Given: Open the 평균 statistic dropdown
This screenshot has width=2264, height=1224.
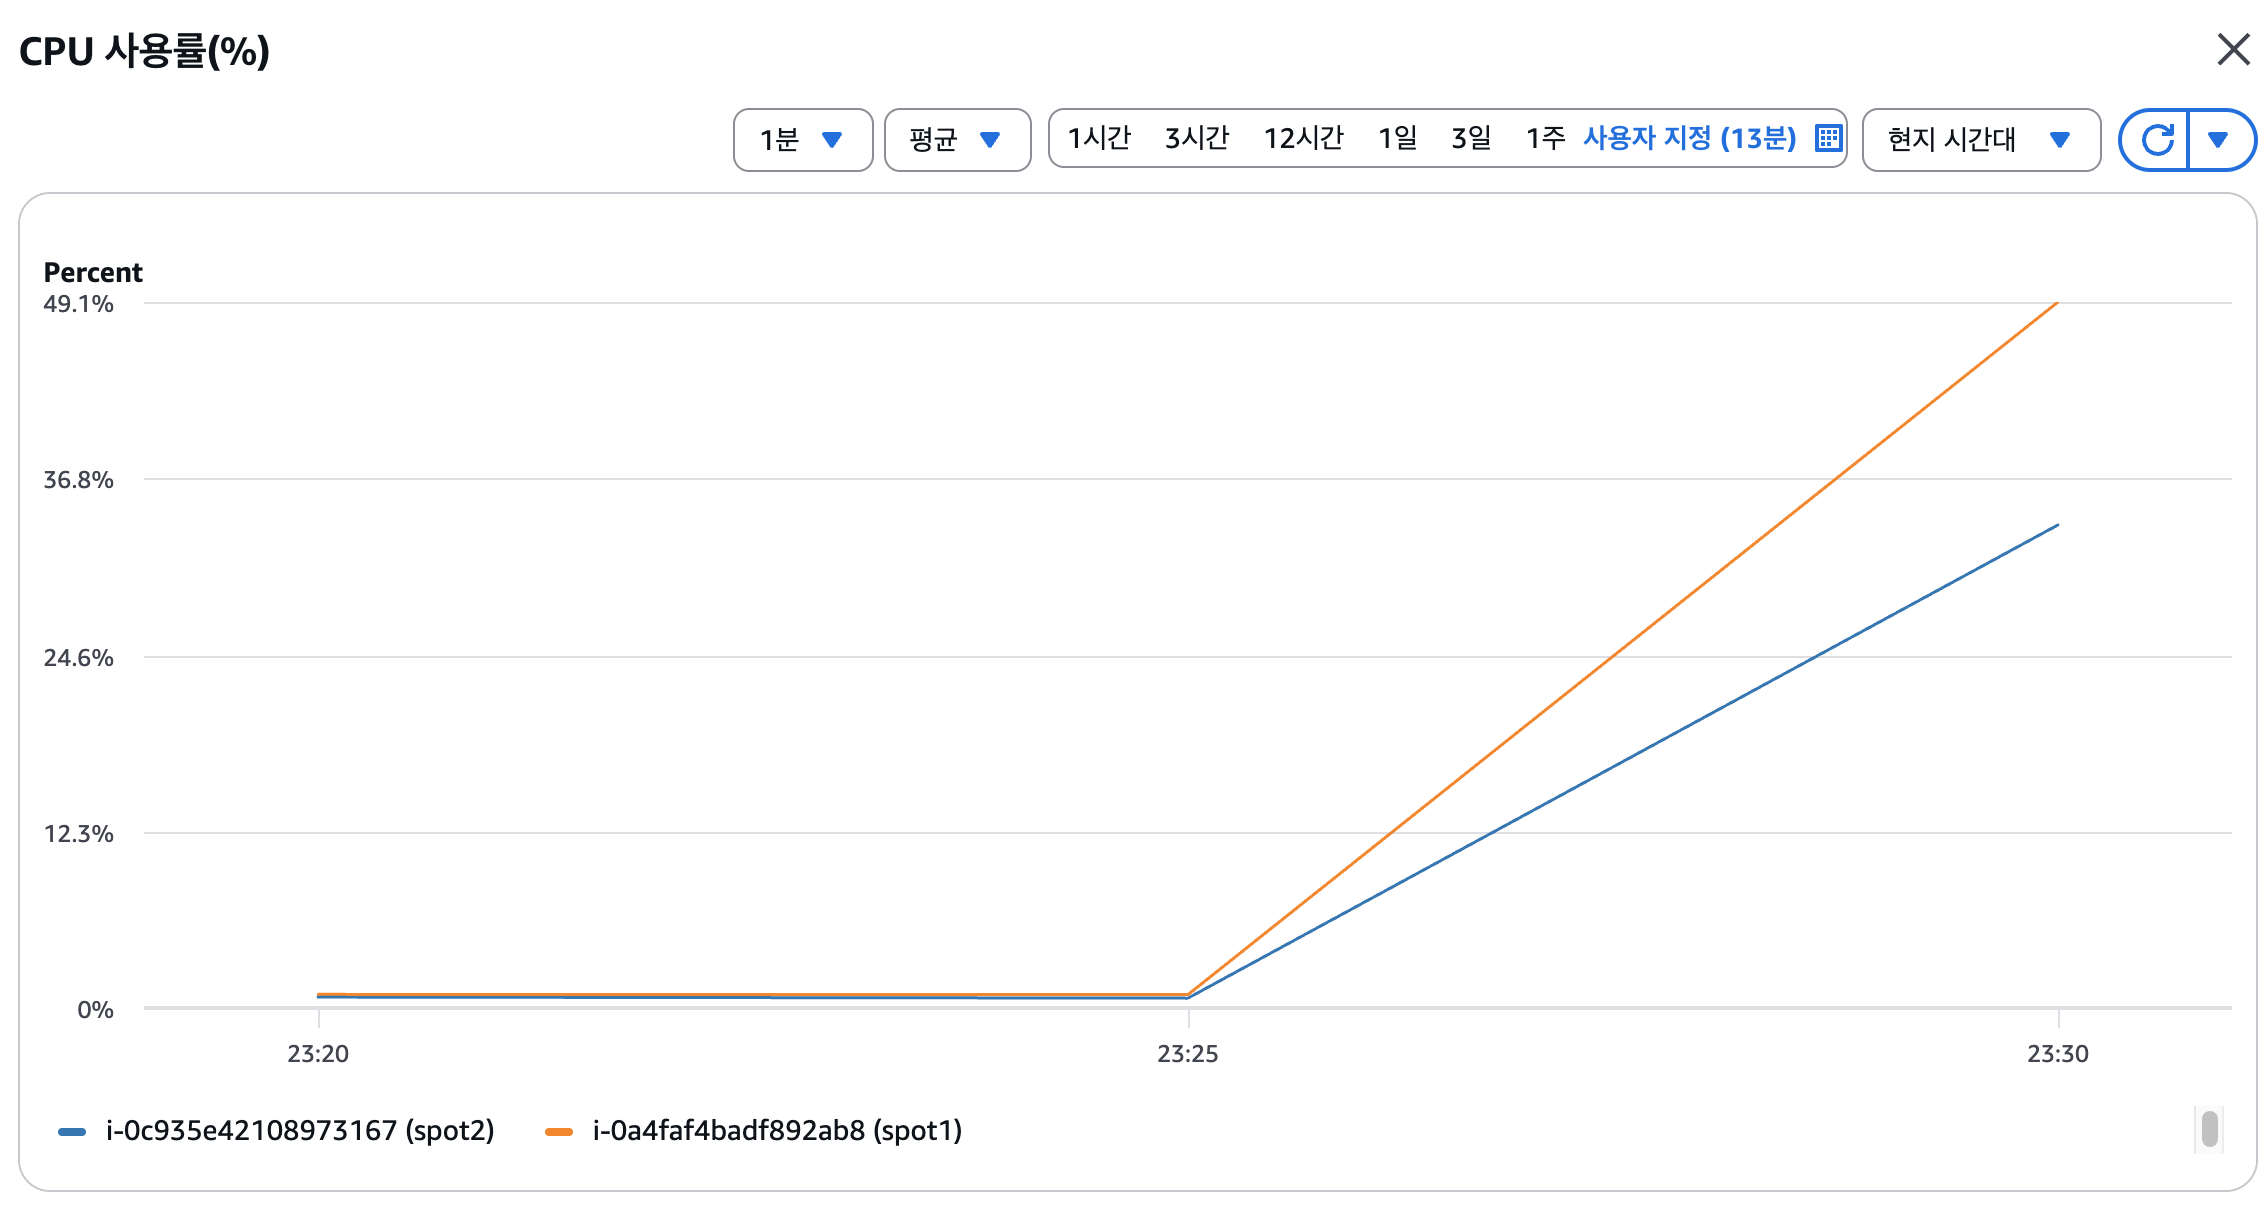Looking at the screenshot, I should (x=956, y=140).
